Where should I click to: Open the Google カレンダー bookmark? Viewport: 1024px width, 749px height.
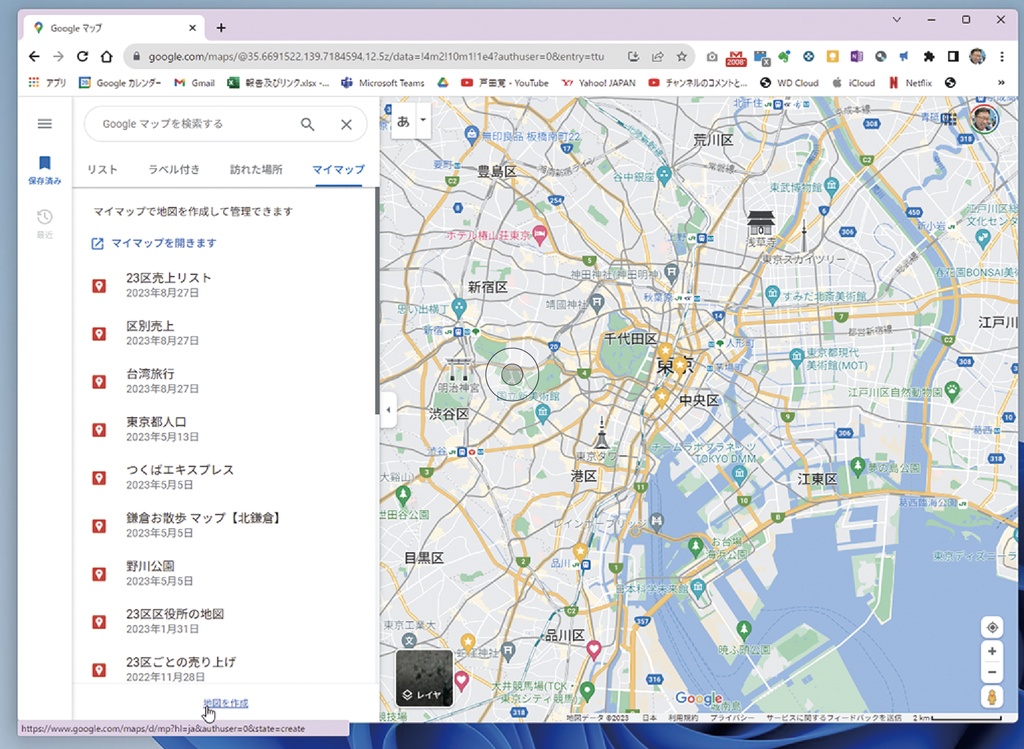click(x=120, y=83)
